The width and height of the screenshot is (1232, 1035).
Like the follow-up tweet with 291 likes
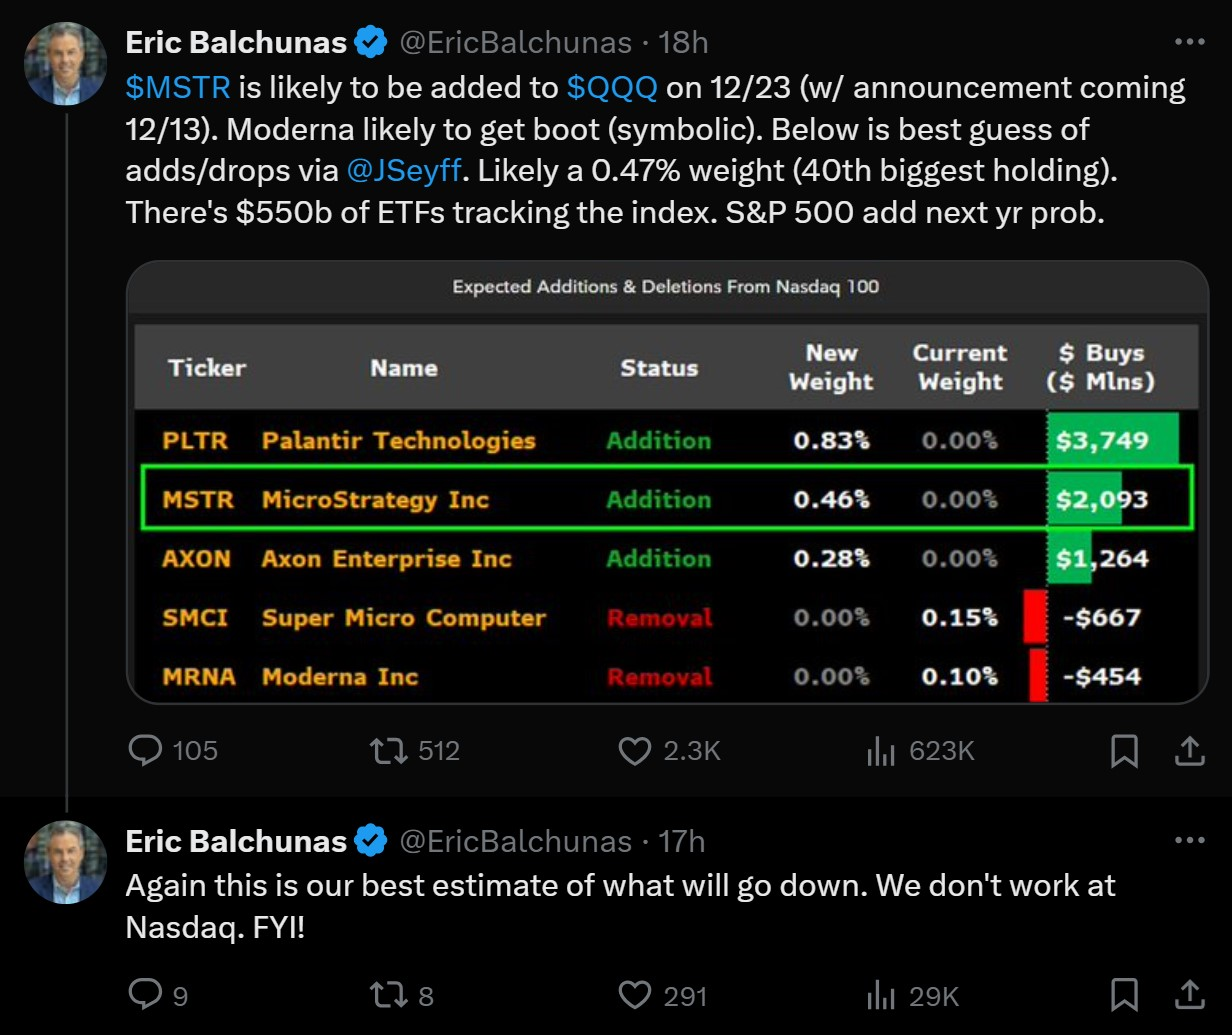pos(635,994)
